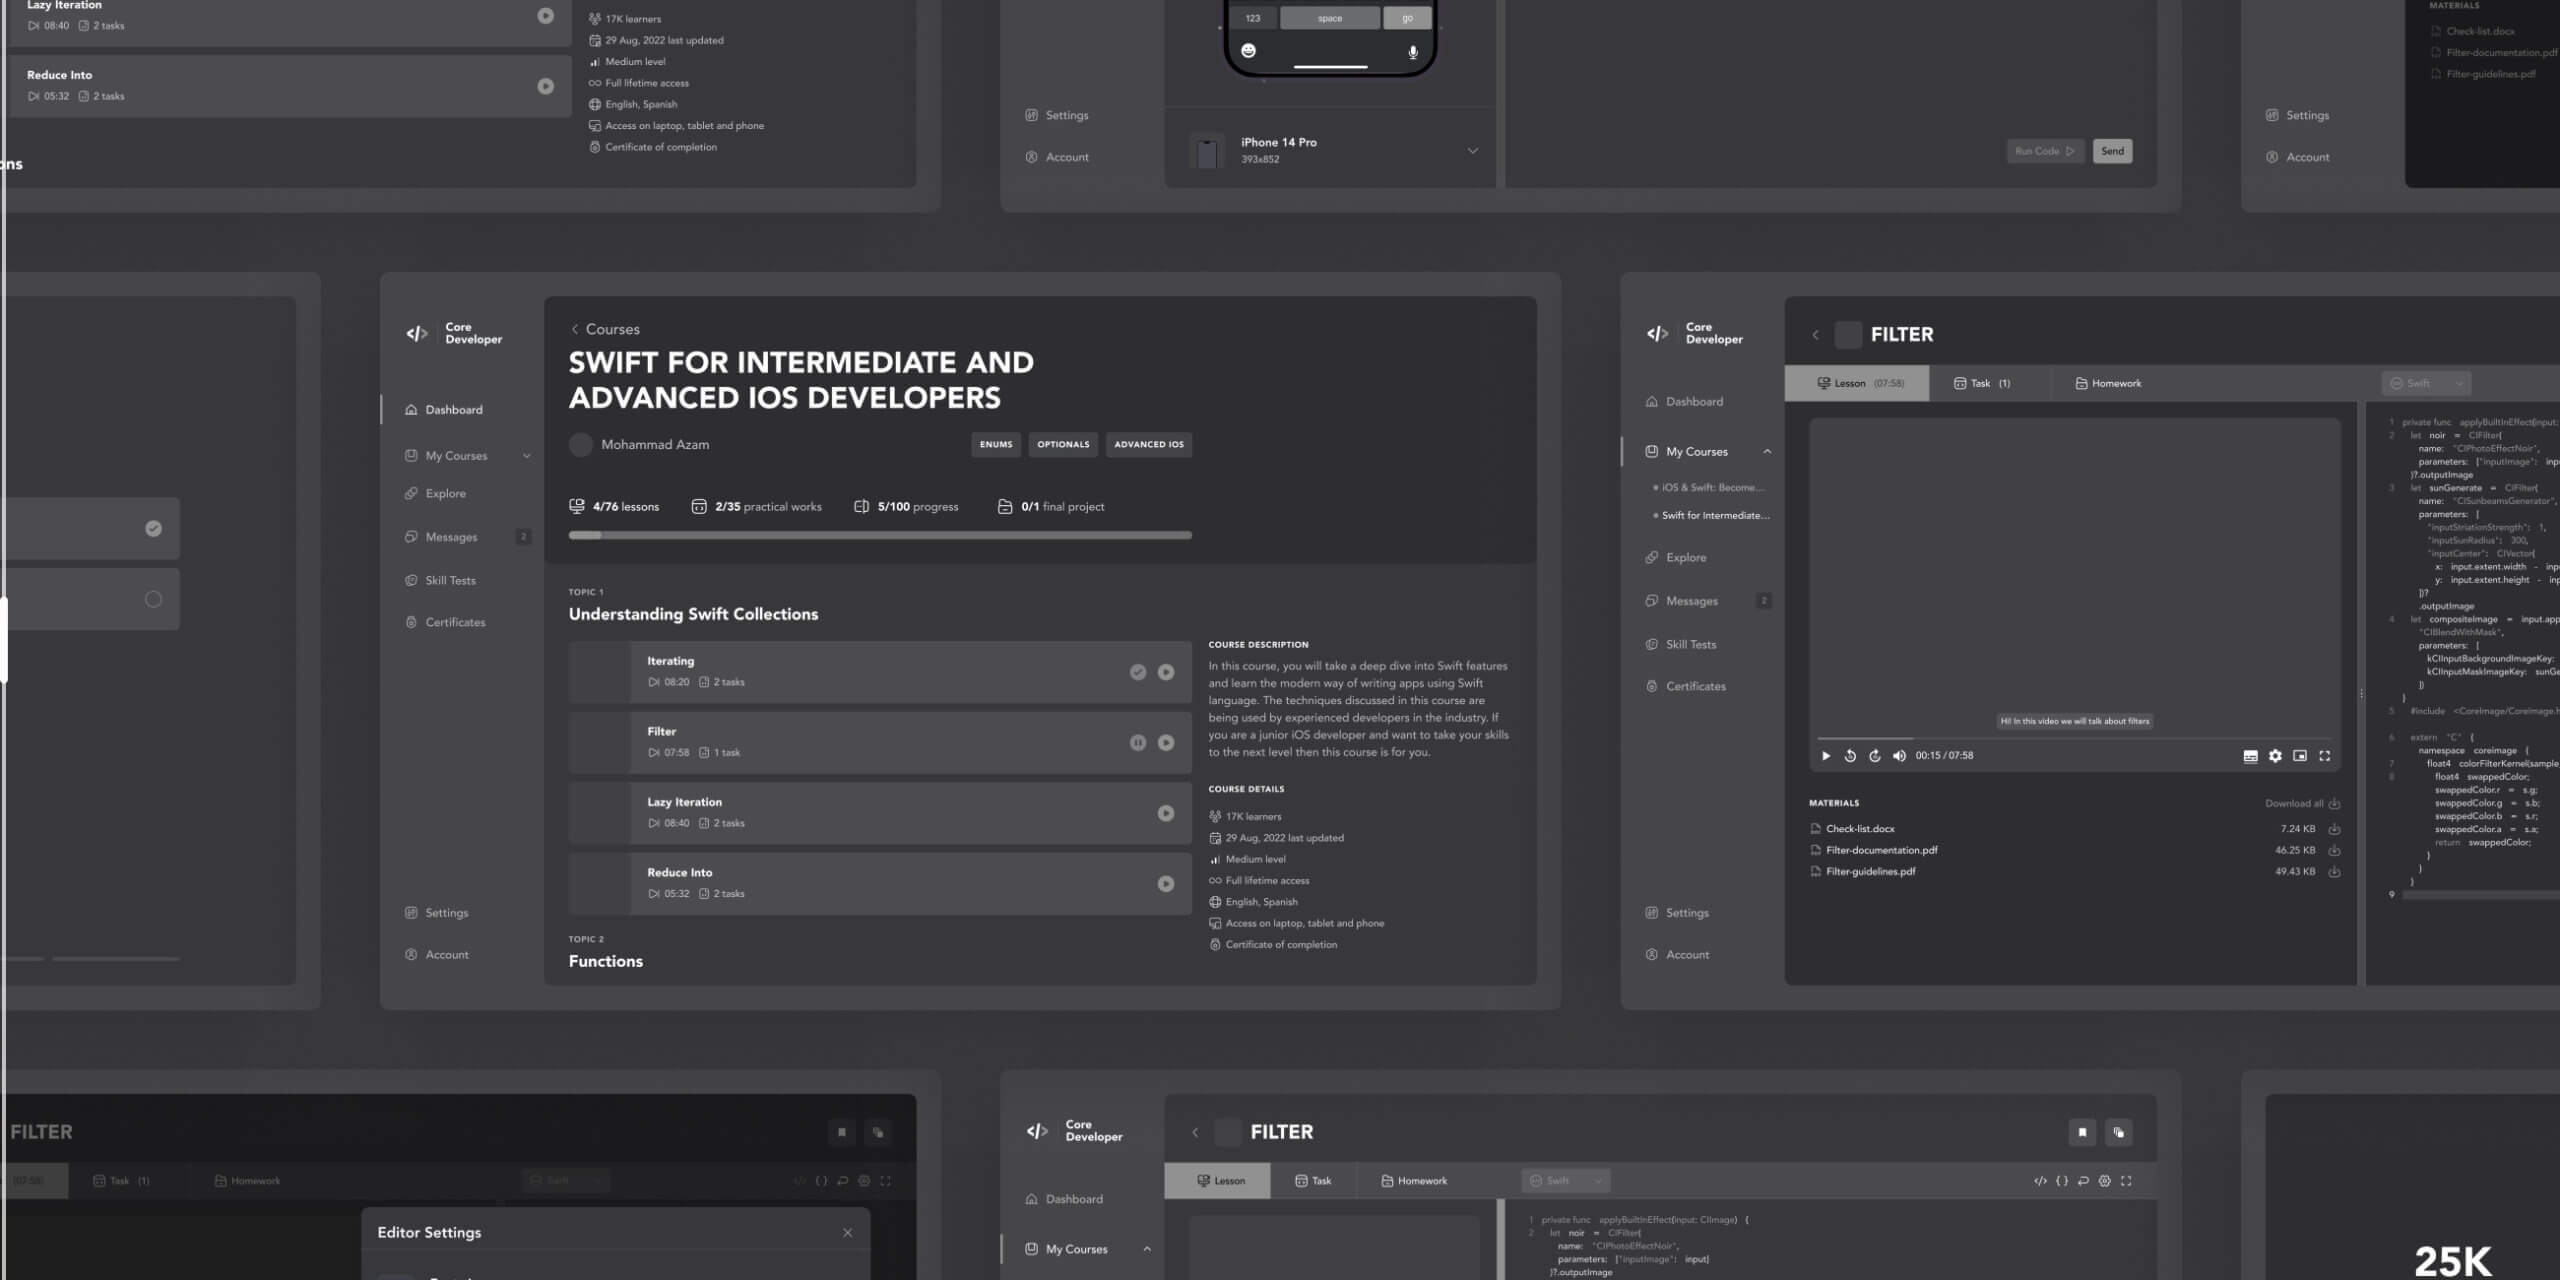
Task: Click the Download all link for materials
Action: coord(2297,803)
